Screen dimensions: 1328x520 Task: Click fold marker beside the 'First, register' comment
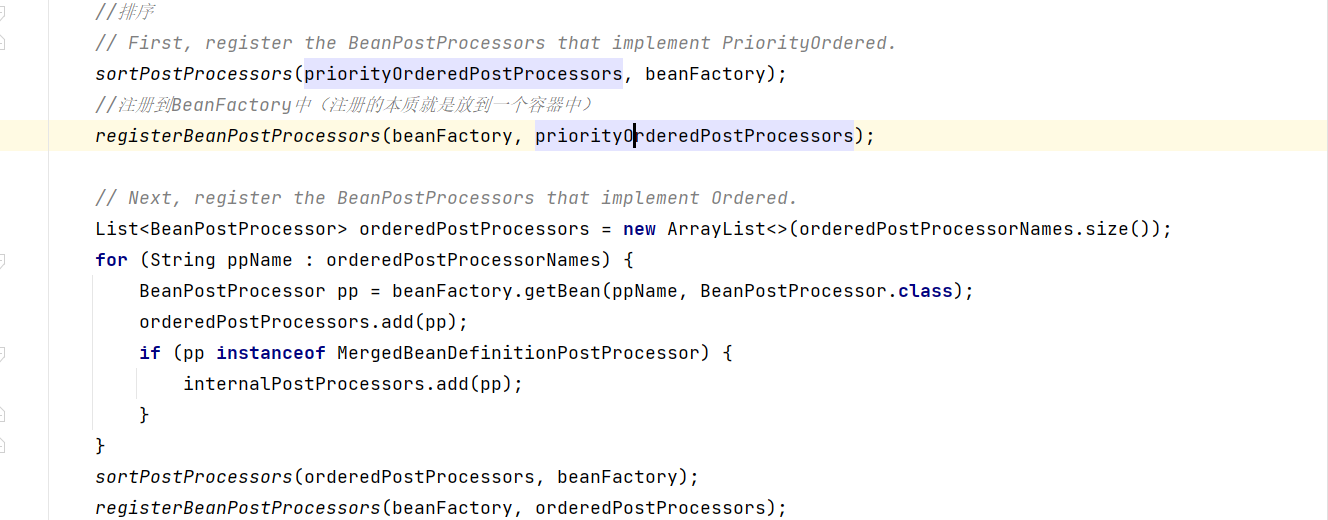(2, 43)
